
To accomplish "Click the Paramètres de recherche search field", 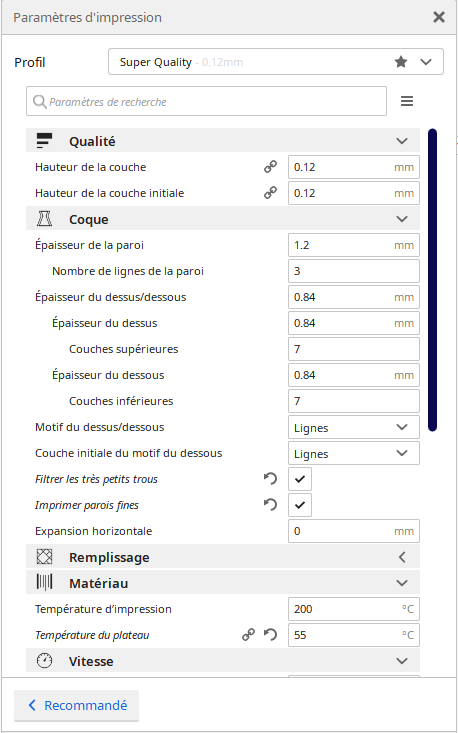I will pyautogui.click(x=206, y=101).
